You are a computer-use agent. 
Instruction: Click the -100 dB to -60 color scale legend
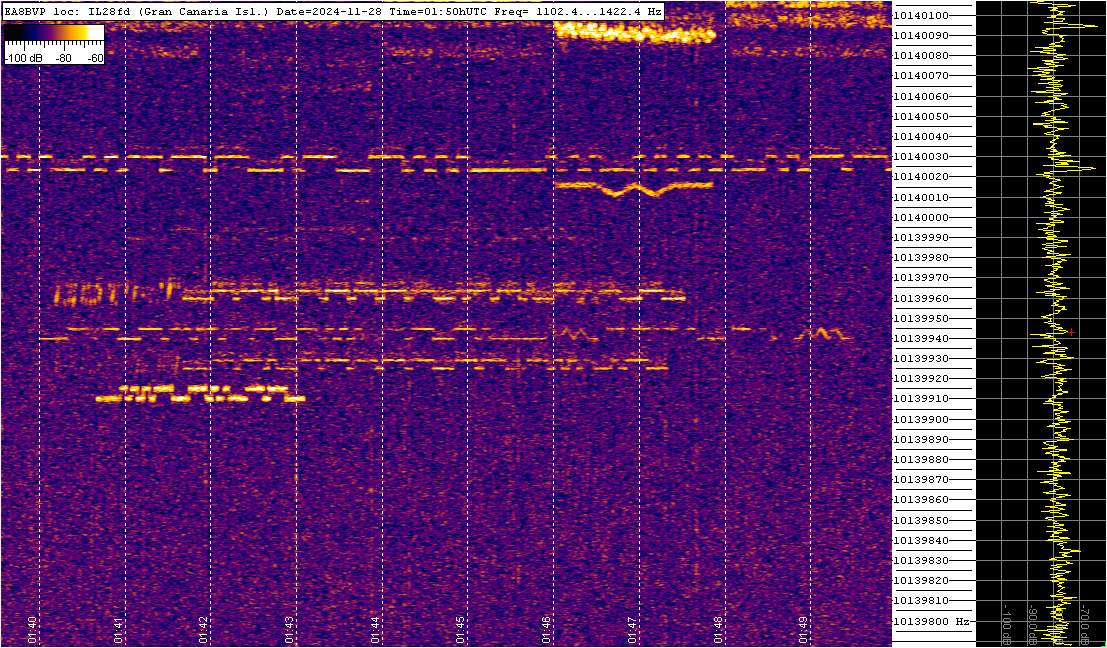(x=54, y=44)
